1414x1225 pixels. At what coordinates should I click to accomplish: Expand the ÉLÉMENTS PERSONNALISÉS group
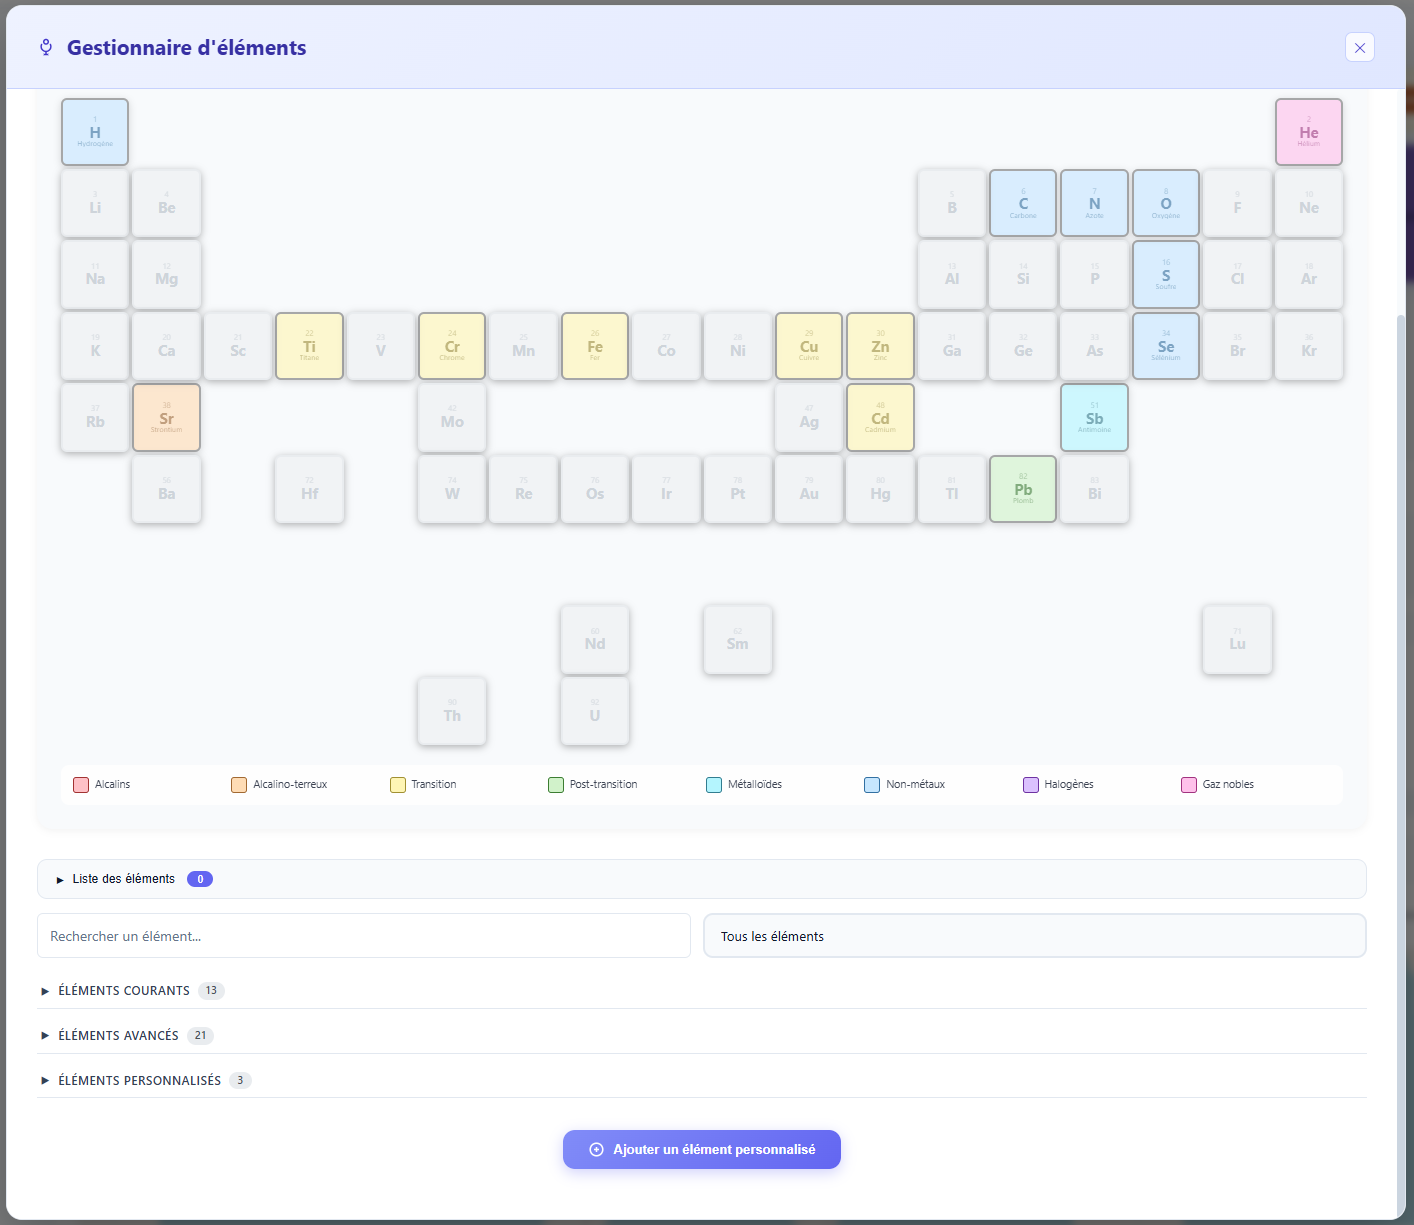[x=139, y=1080]
